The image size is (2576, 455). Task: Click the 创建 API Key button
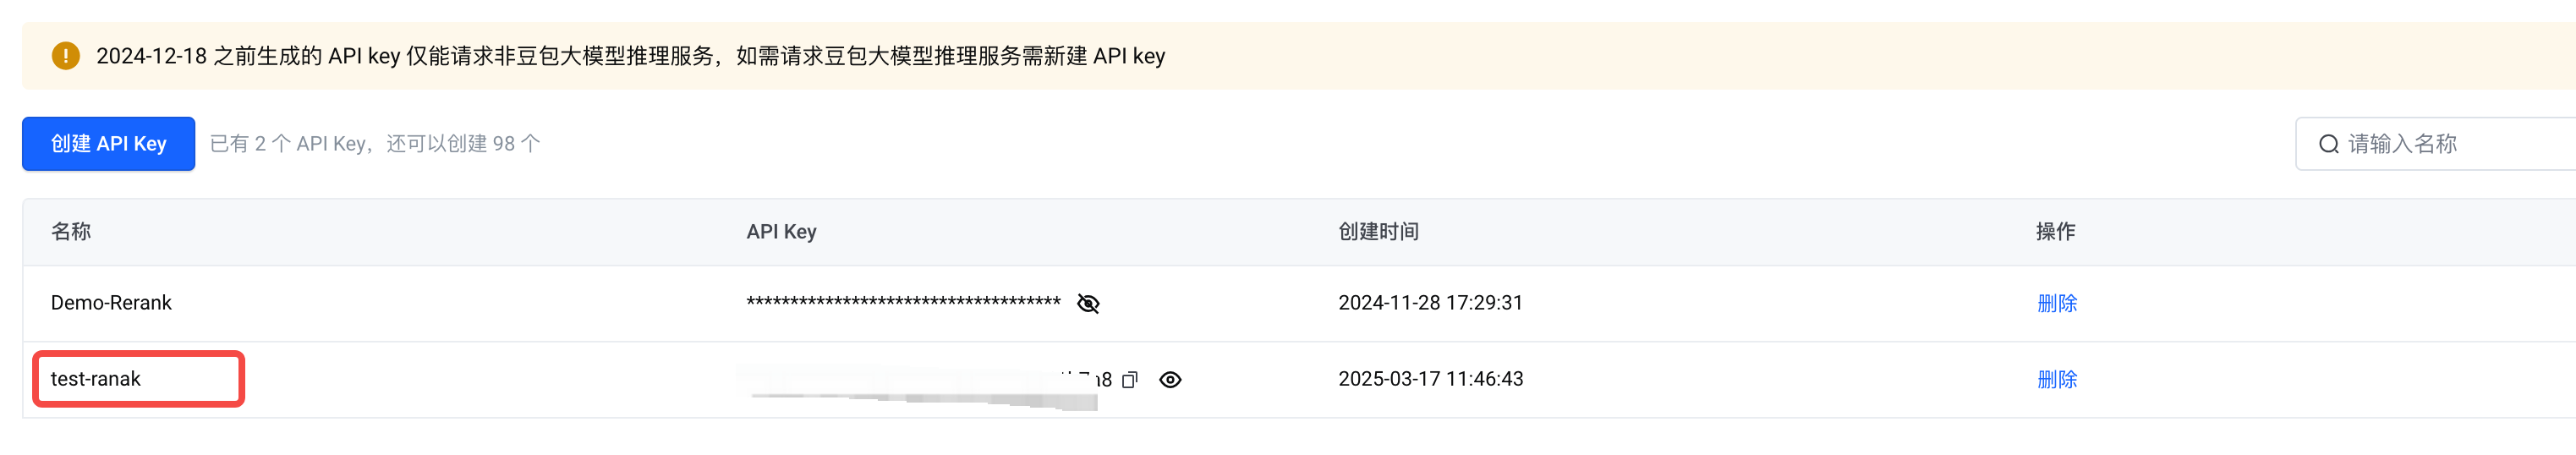(109, 144)
